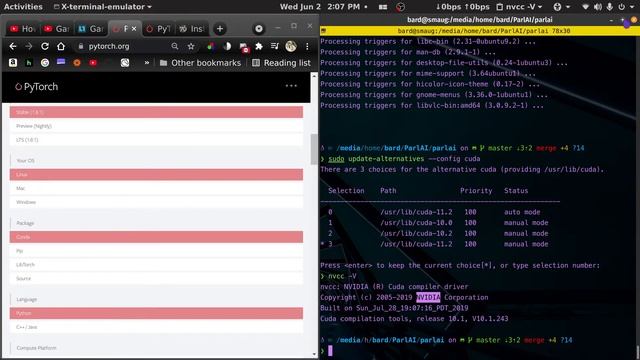Switch to the blue-icon 'Ga' tab
The width and height of the screenshot is (640, 360).
pos(91,29)
